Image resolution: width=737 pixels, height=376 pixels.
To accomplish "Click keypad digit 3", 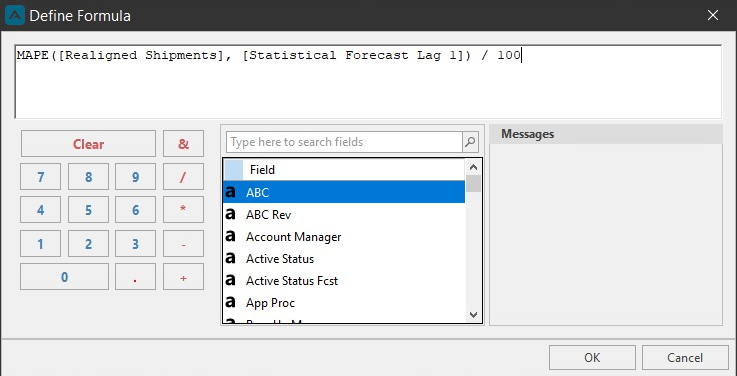I will click(x=135, y=243).
